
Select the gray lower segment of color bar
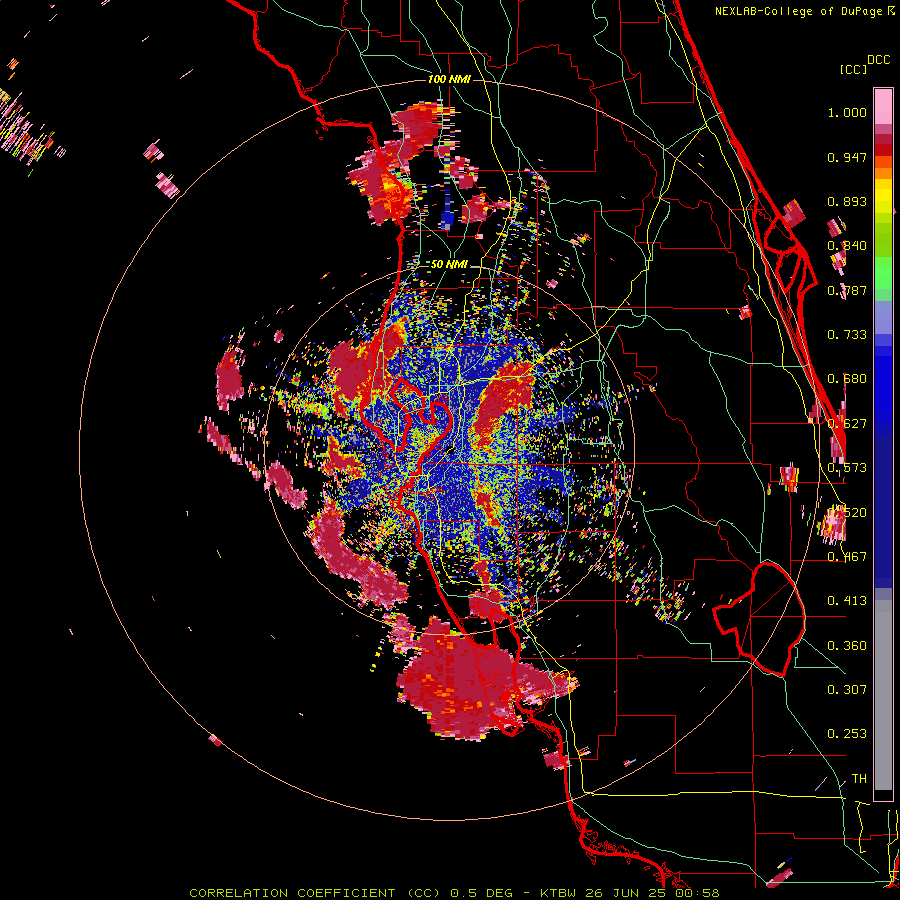[883, 695]
